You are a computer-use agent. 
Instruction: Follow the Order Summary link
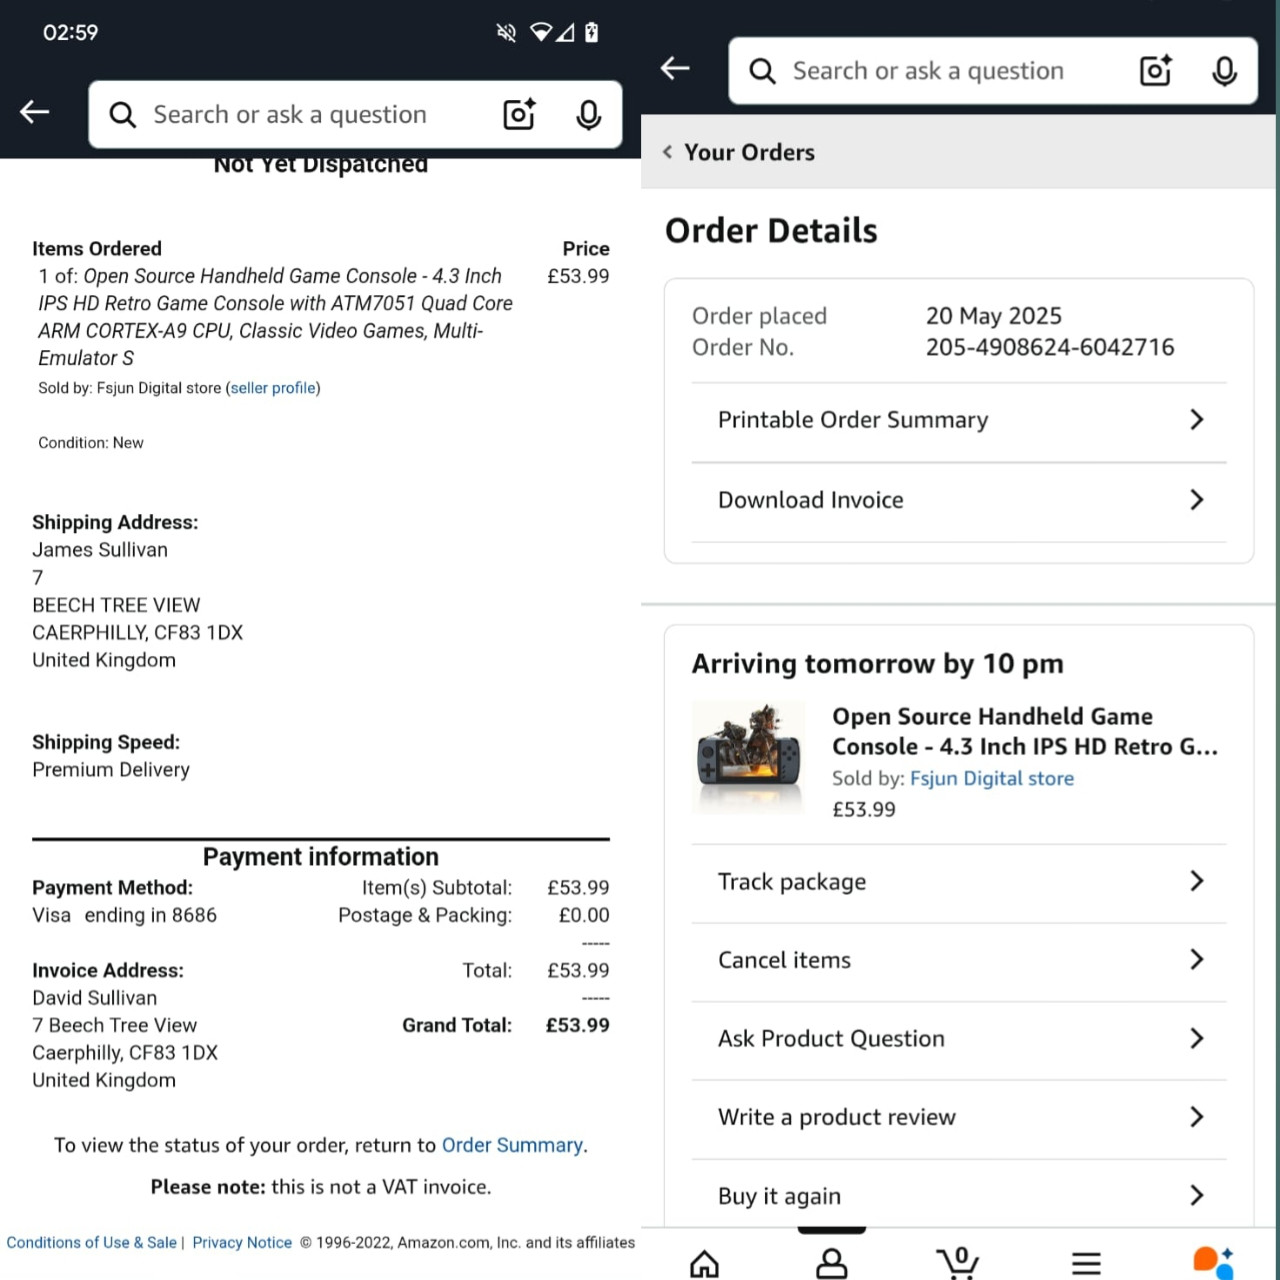pos(512,1145)
